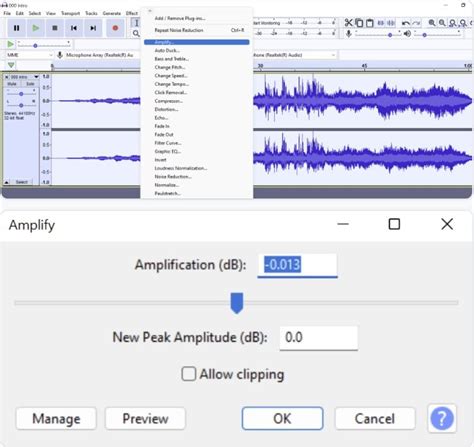Open the MME audio host dropdown
This screenshot has width=474, height=447.
[30, 55]
